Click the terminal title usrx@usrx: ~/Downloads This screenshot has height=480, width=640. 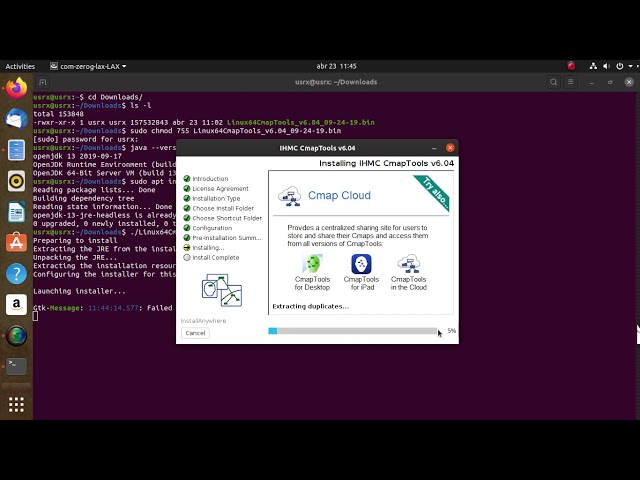[x=336, y=82]
